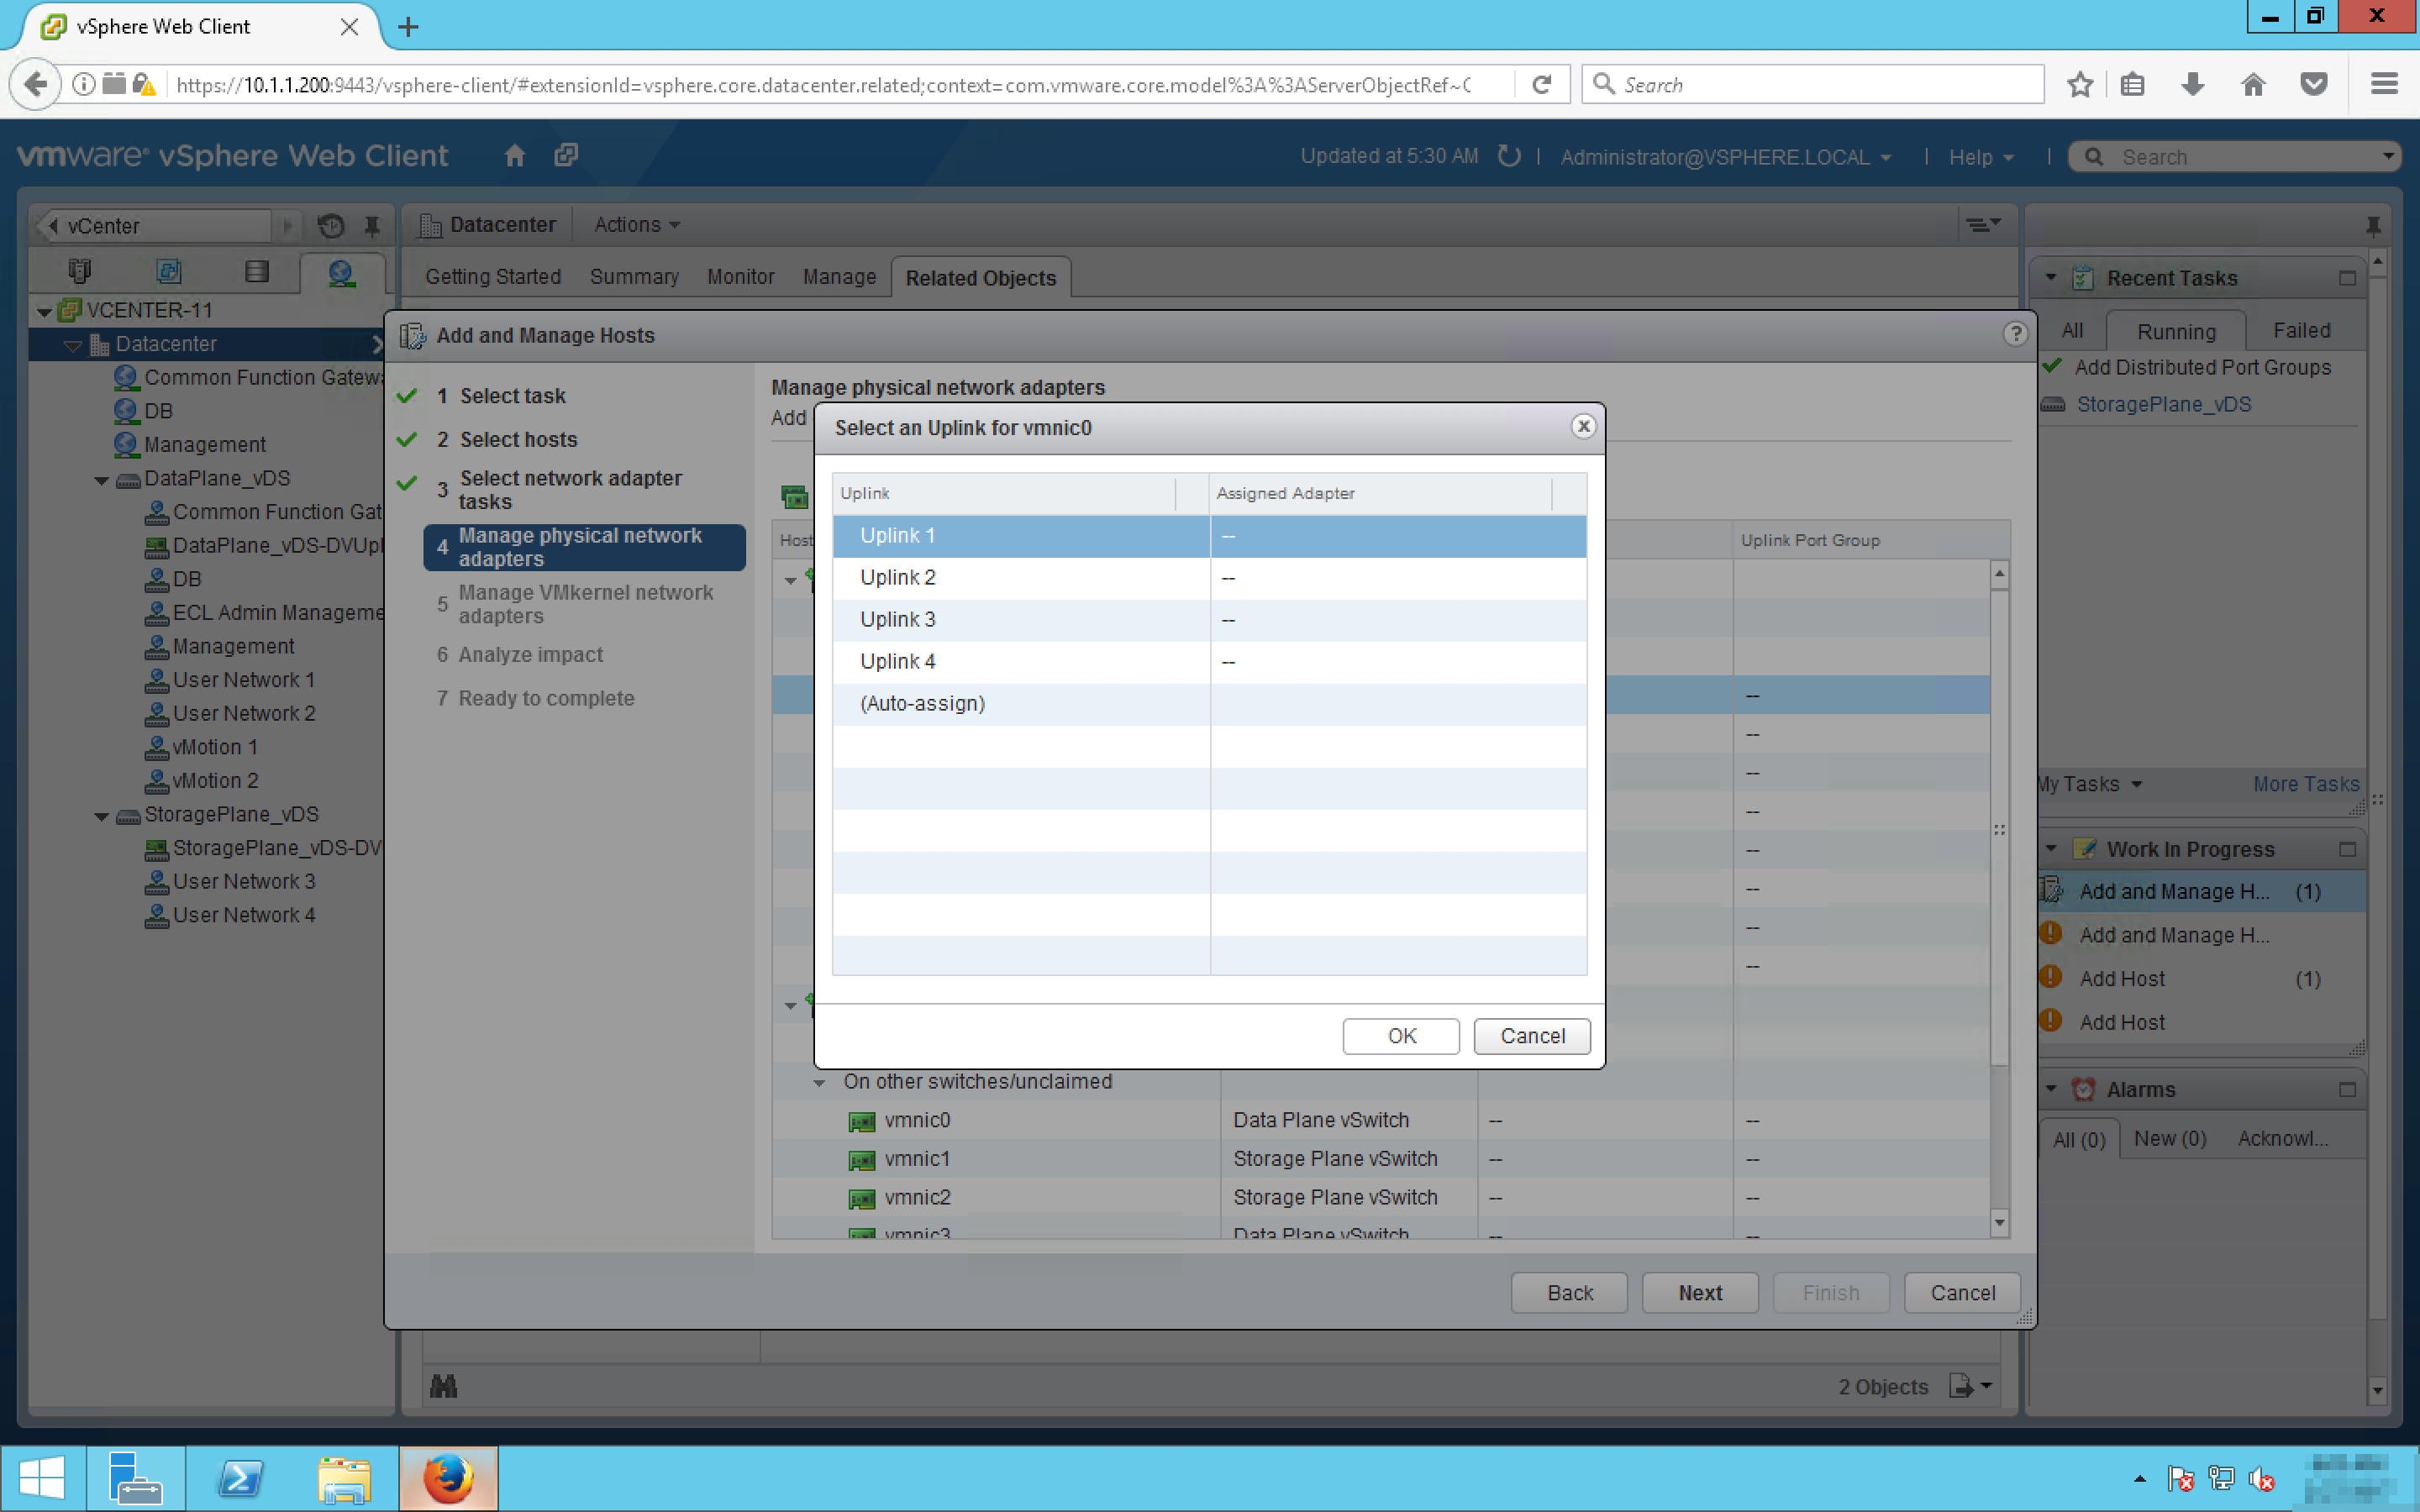The width and height of the screenshot is (2420, 1512).
Task: Close the Select an Uplink dialog with X
Action: [x=1582, y=427]
